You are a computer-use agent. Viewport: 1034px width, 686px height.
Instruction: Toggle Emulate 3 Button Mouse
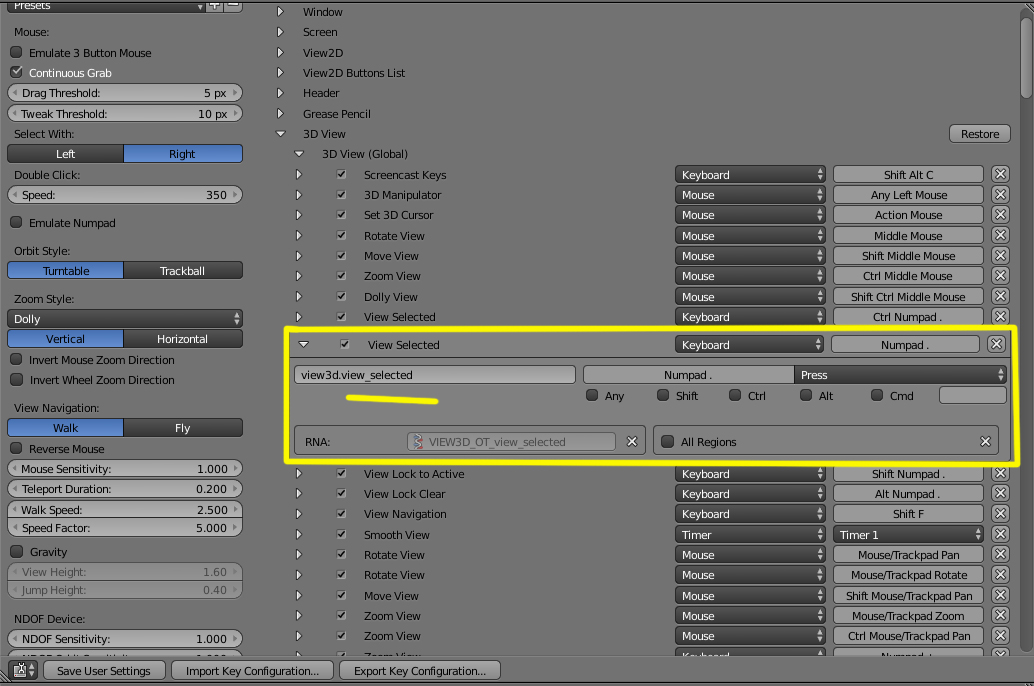[x=16, y=52]
